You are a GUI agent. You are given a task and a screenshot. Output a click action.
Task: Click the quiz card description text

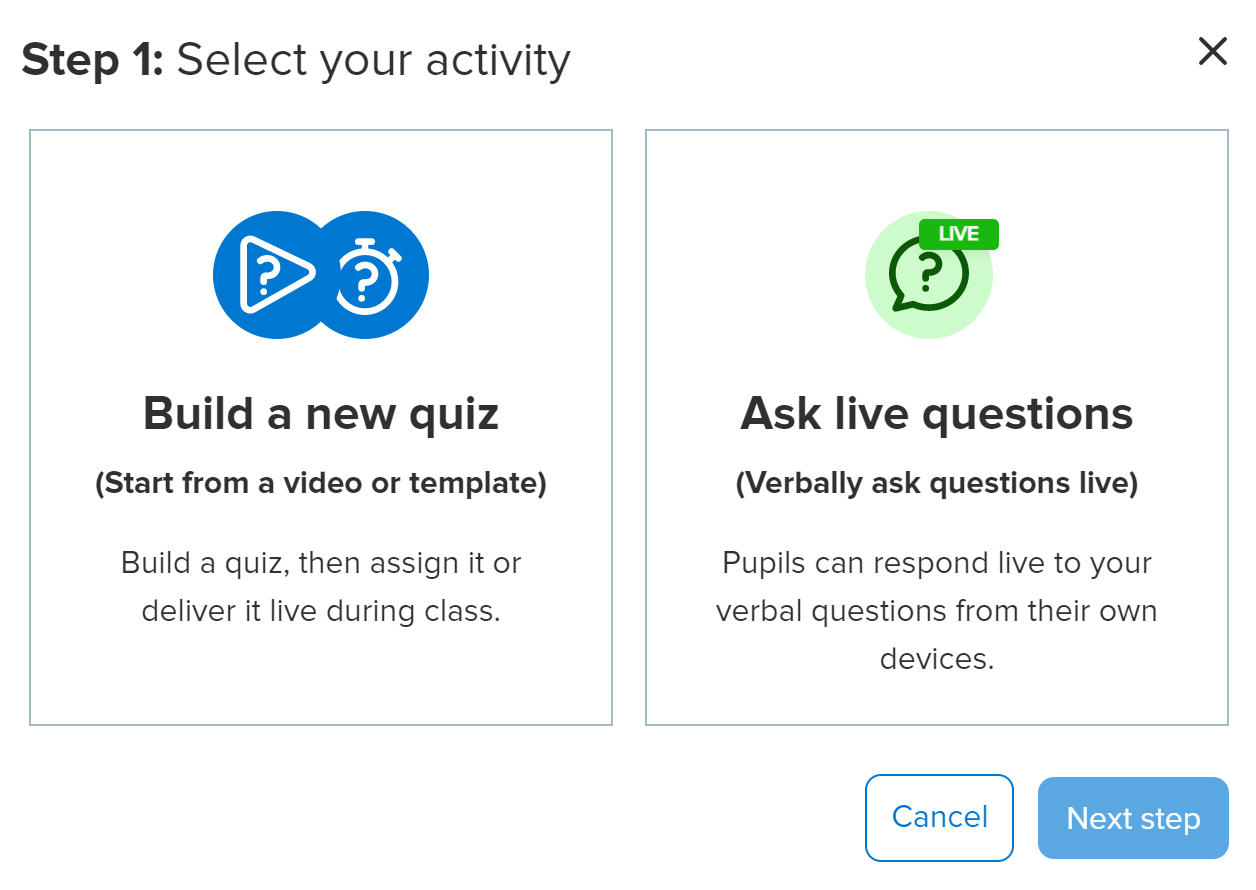pos(320,587)
